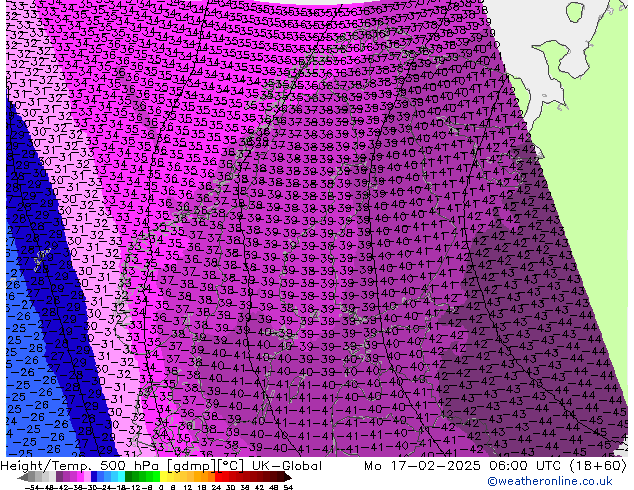Screen dimensions: 634x490
Task: Select the '(18+60)' forecast run label
Action: [599, 466]
